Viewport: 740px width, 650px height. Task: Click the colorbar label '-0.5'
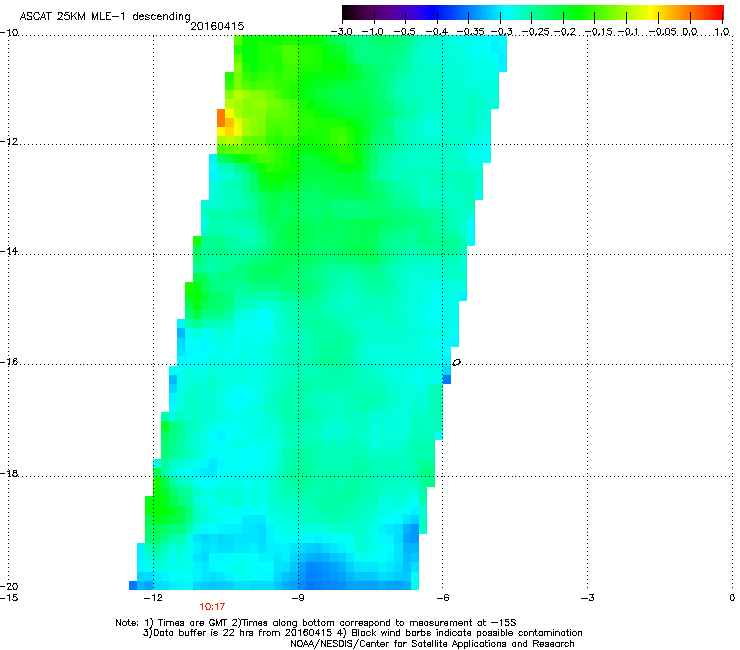pyautogui.click(x=404, y=32)
